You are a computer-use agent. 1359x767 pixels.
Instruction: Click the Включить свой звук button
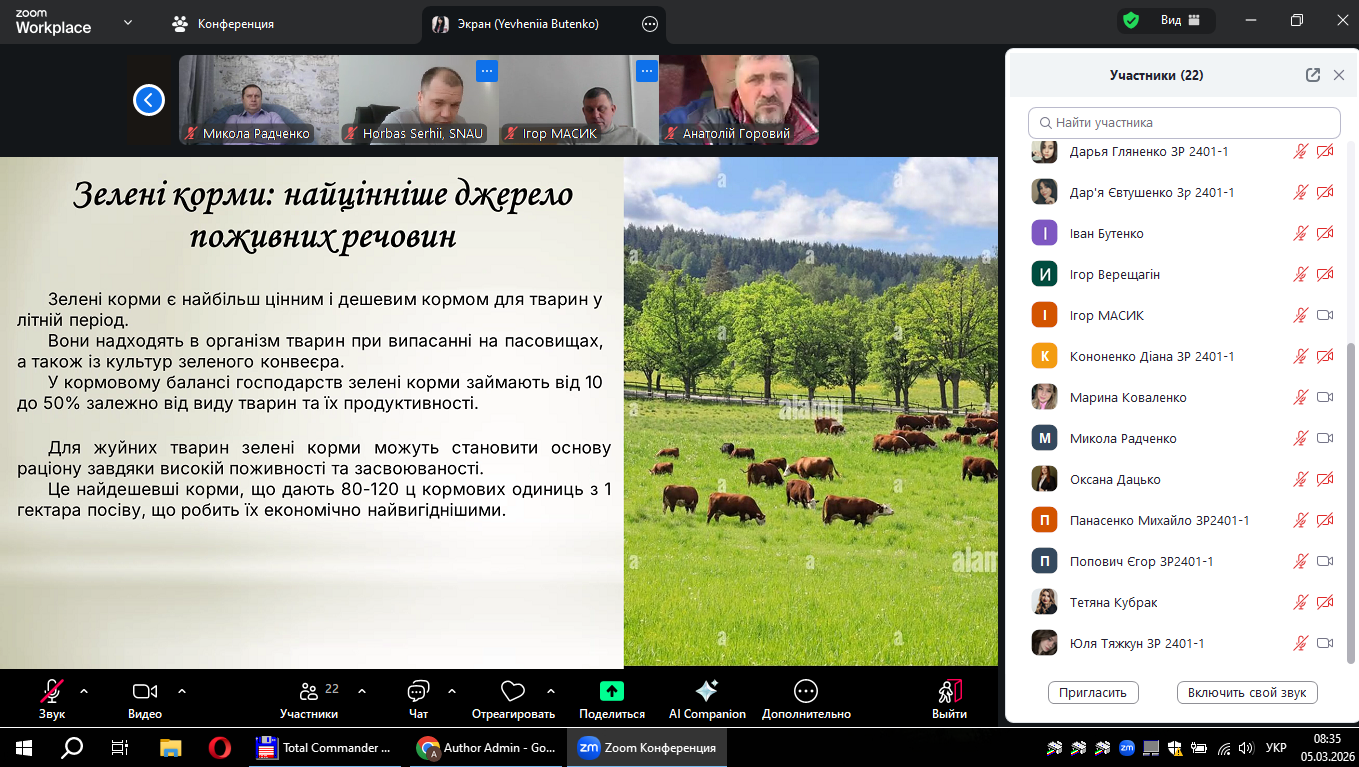1247,692
